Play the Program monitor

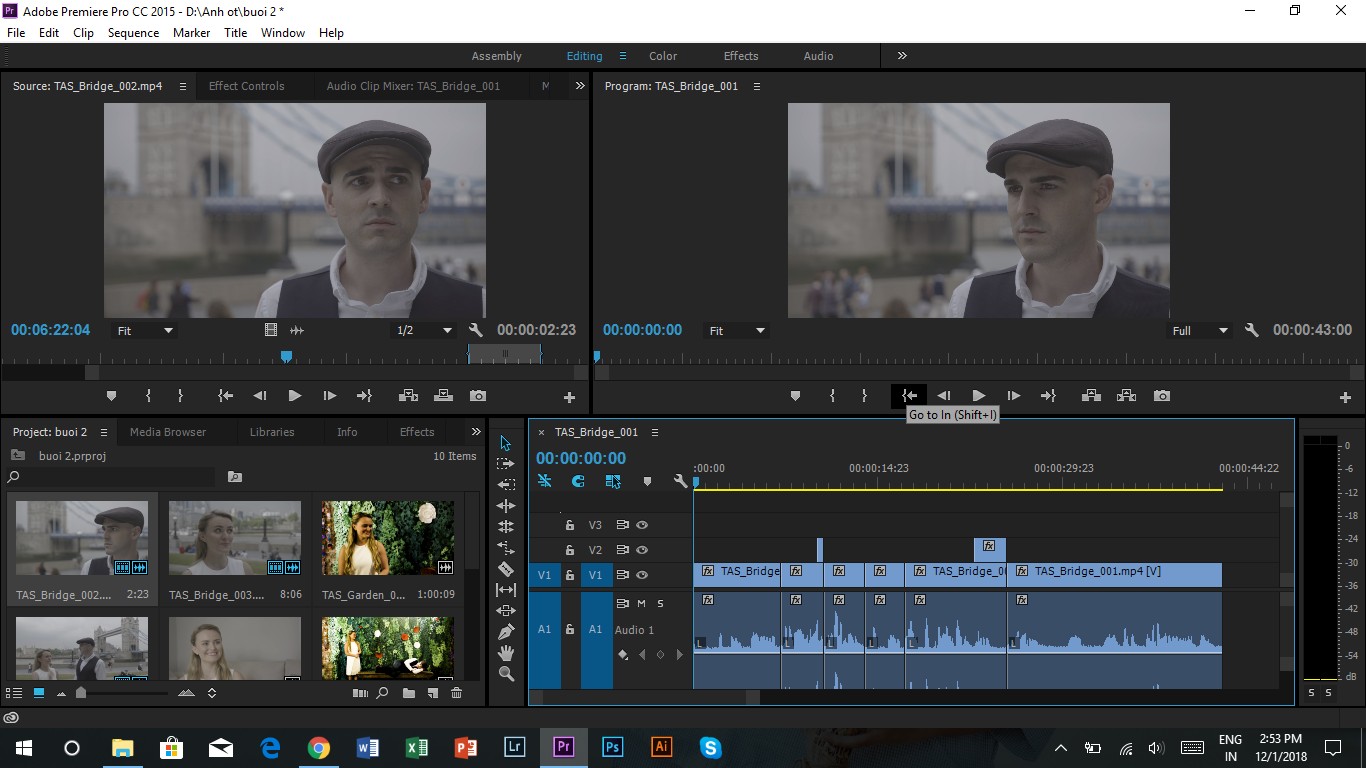[x=978, y=396]
